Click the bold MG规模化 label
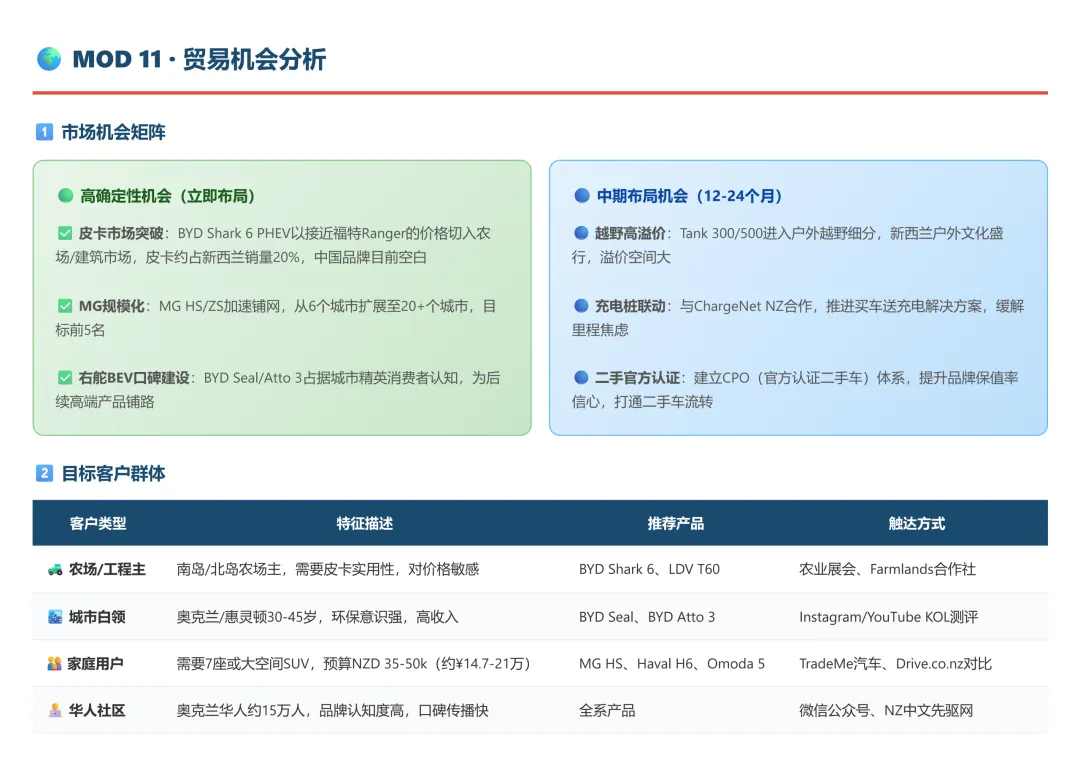Viewport: 1080px width, 763px height. click(x=111, y=306)
